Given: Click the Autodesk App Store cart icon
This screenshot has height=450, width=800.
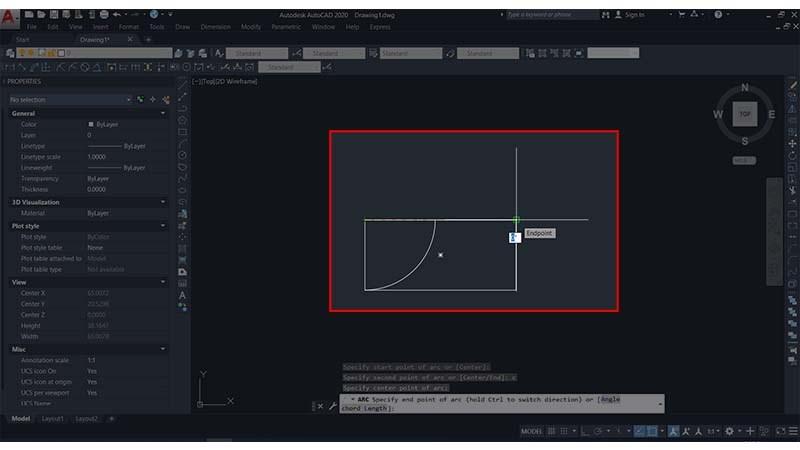Looking at the screenshot, I should tap(682, 15).
